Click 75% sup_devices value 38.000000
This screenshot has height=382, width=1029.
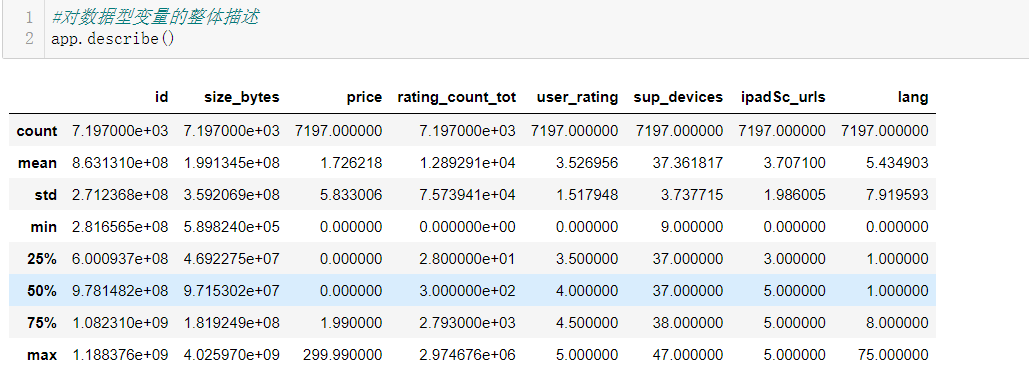(x=688, y=324)
